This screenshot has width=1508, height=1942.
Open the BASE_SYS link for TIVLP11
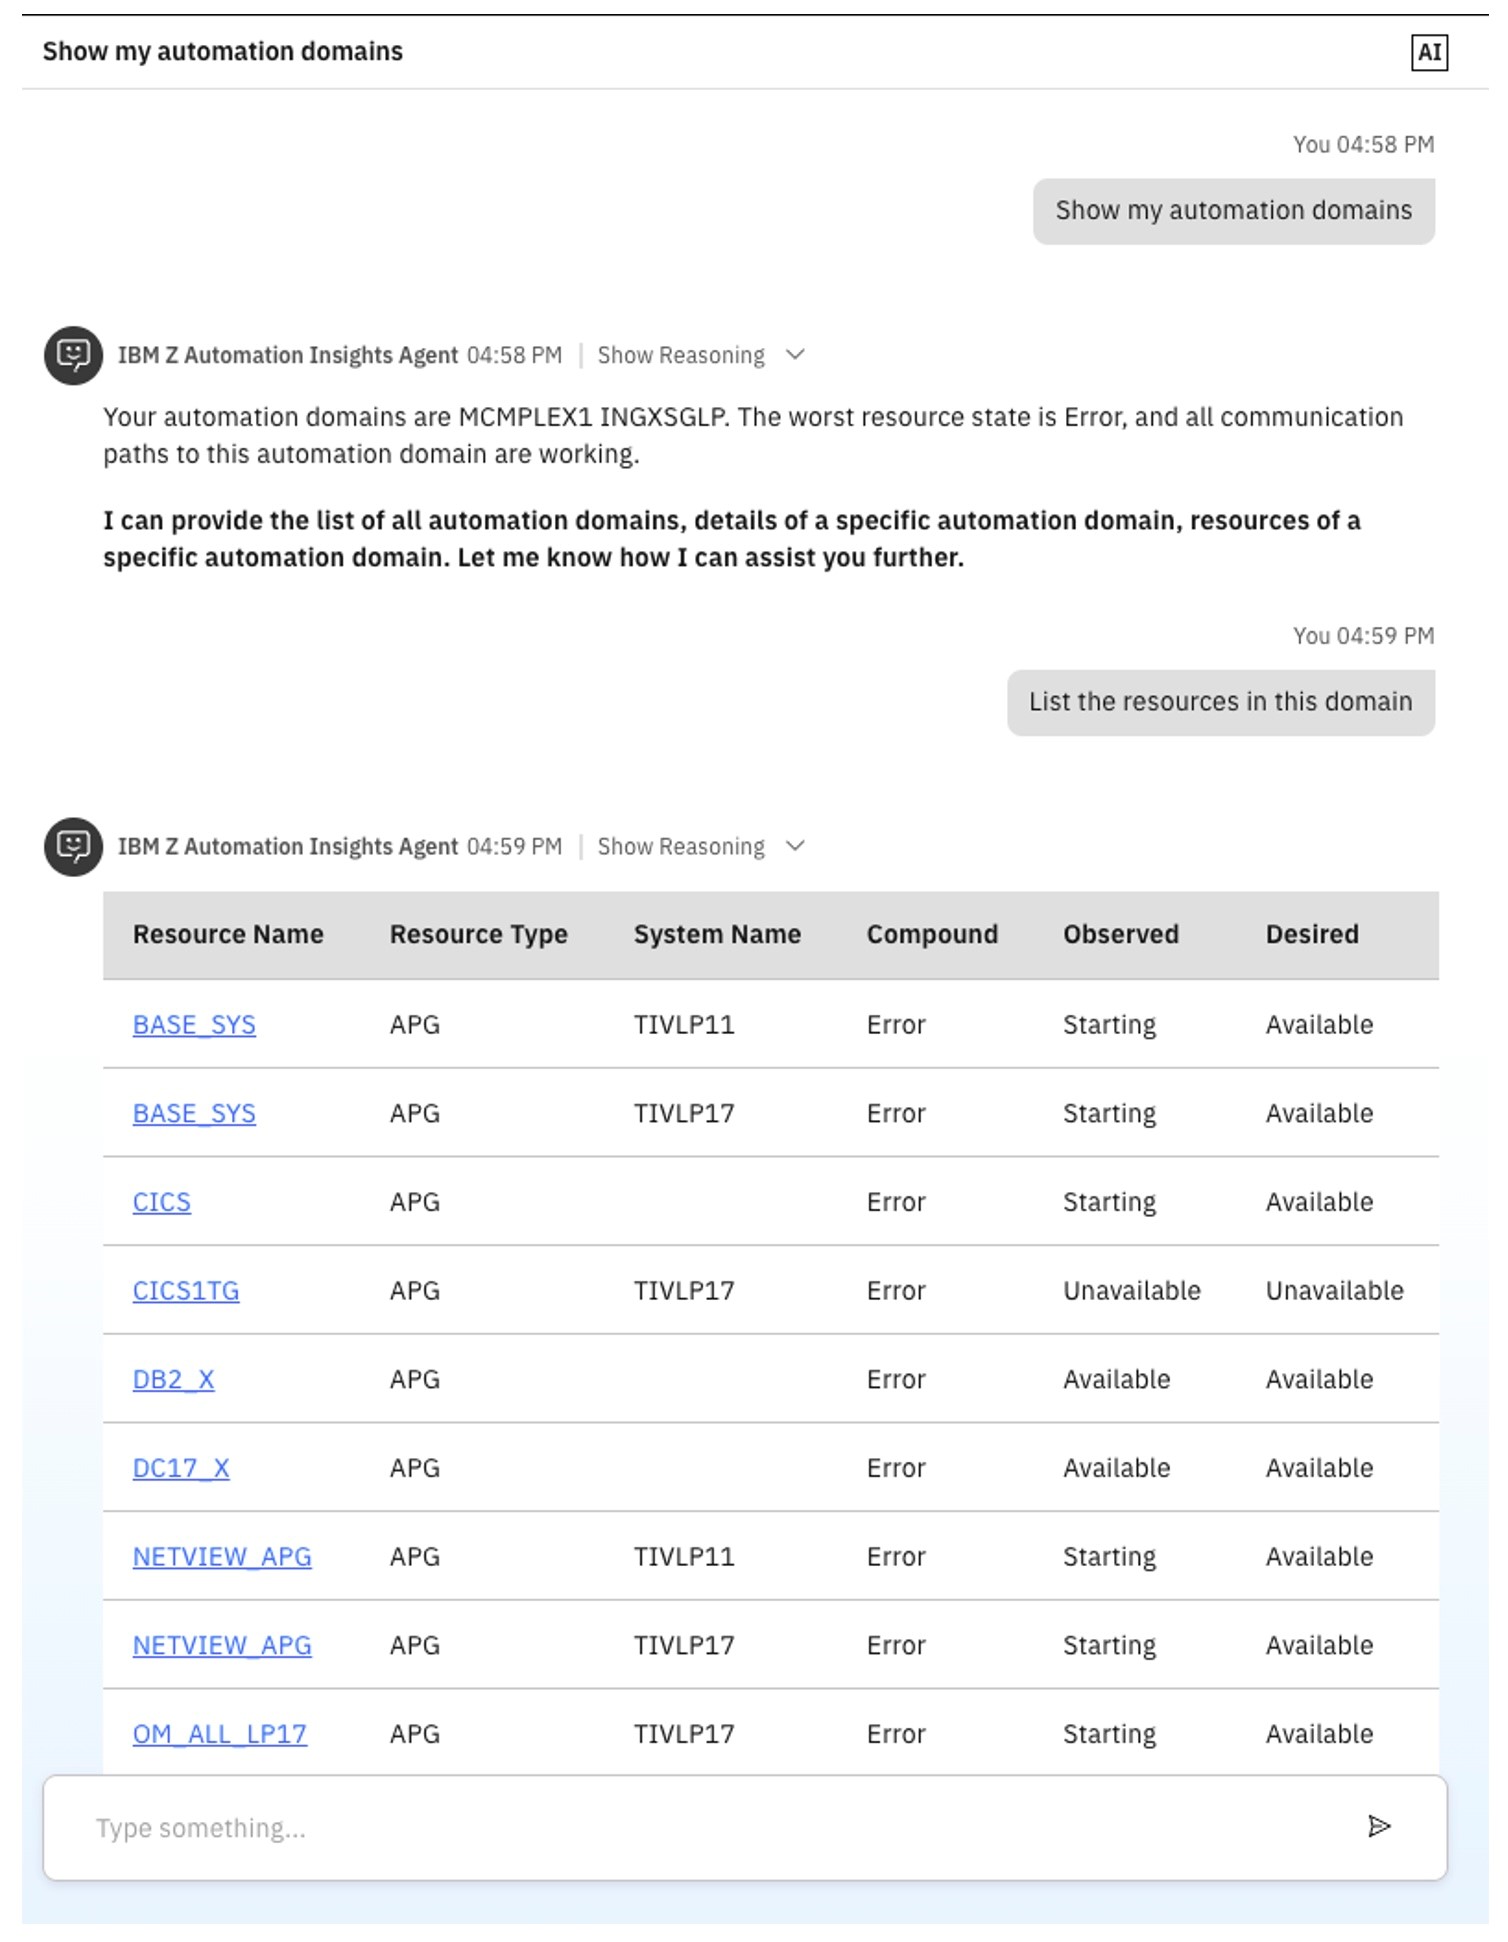click(x=194, y=1024)
